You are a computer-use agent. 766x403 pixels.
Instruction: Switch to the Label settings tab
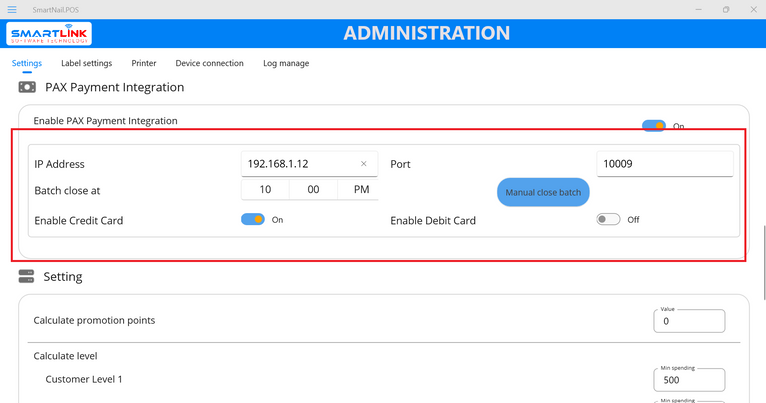(87, 63)
